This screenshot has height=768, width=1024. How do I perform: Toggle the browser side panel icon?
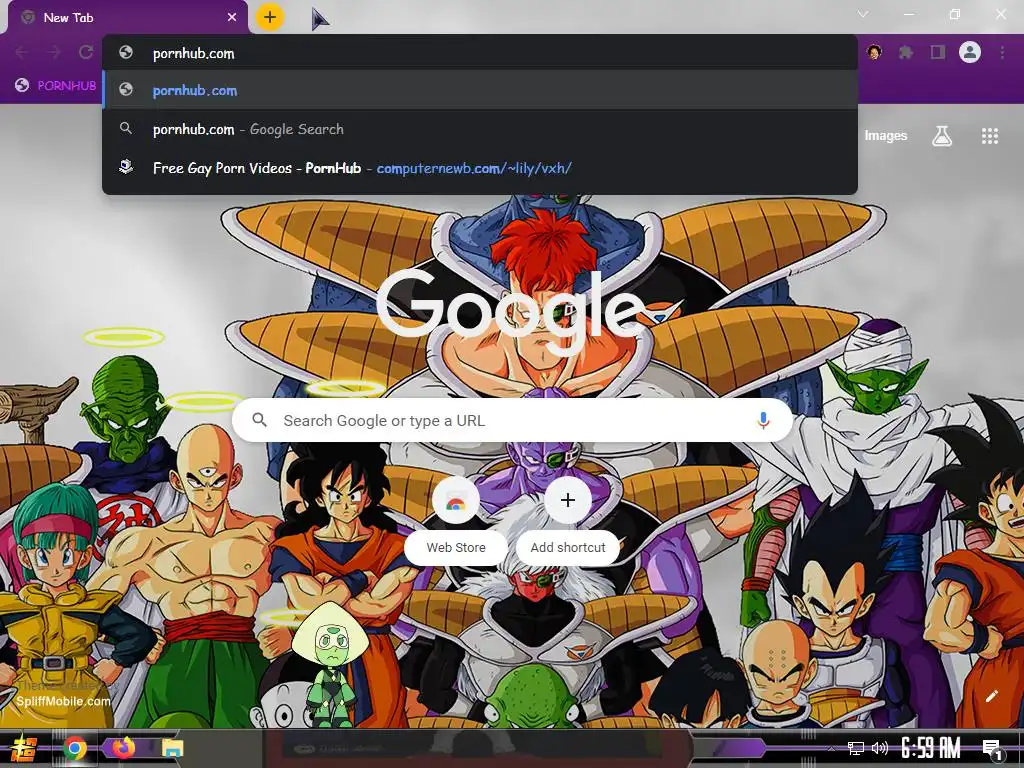pos(938,52)
